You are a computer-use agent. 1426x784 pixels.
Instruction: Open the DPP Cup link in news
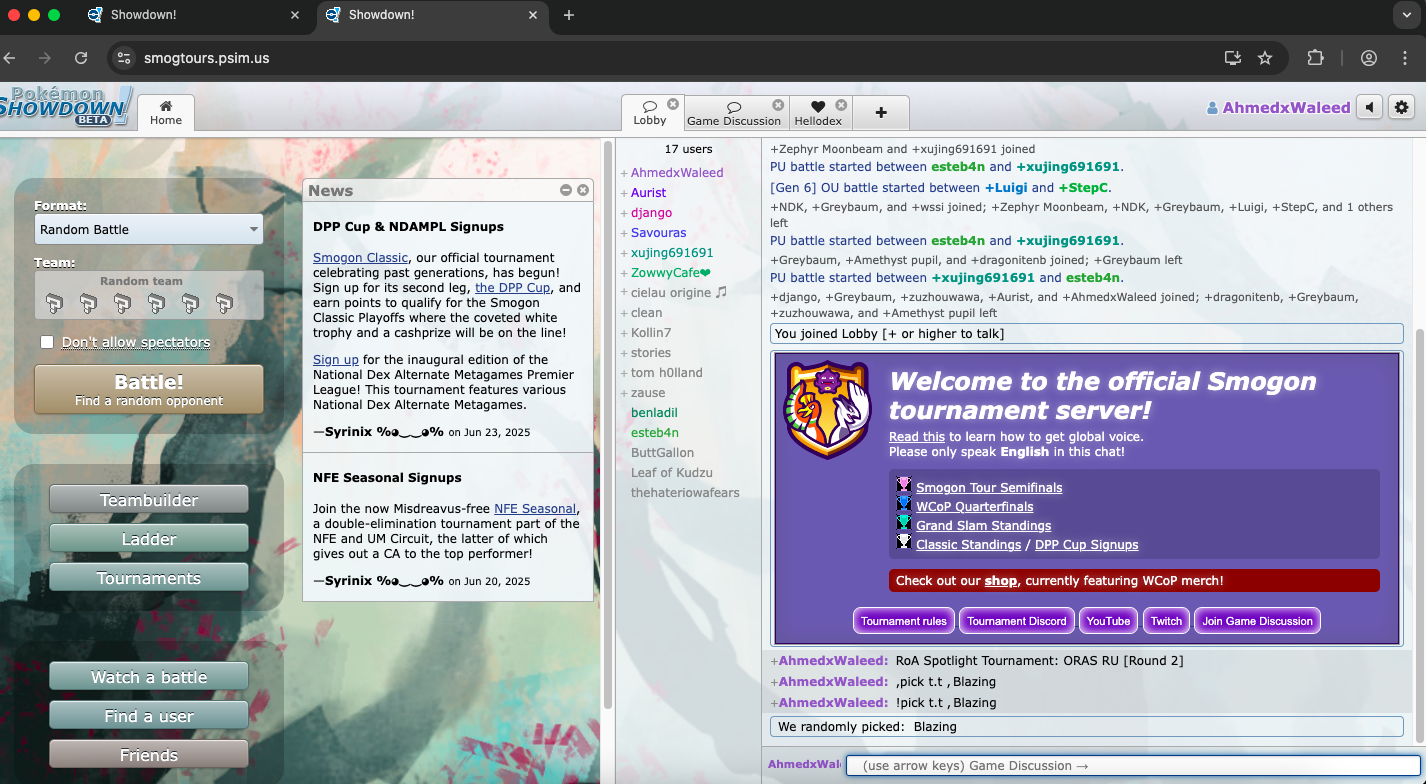(513, 288)
